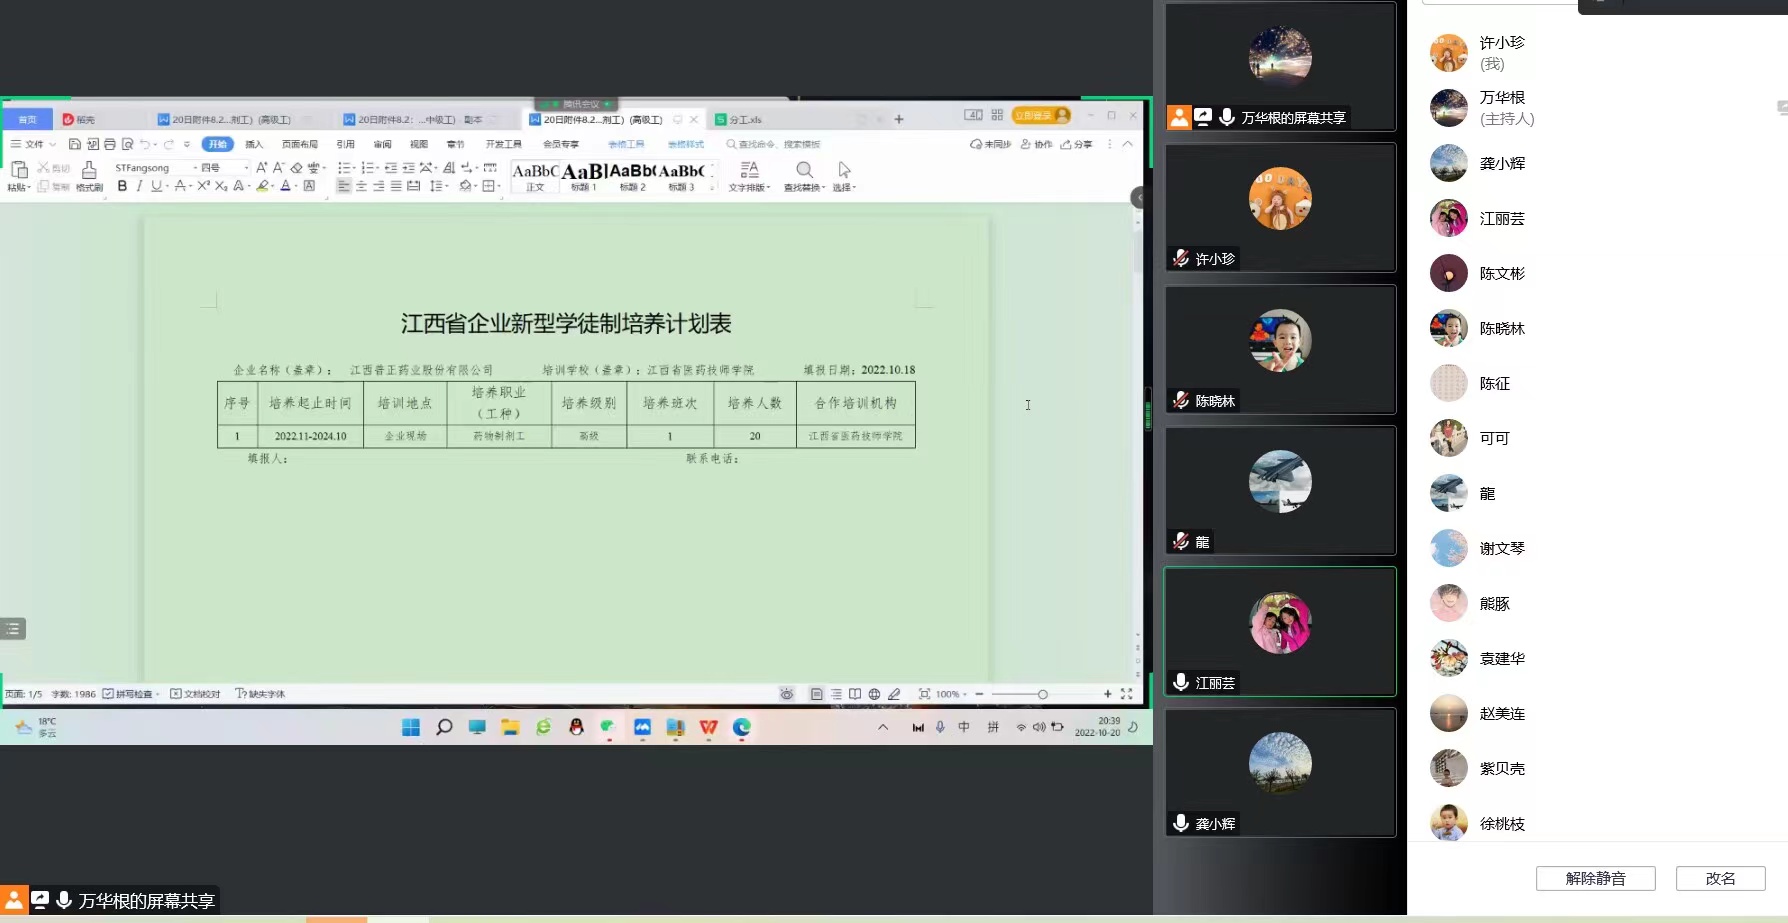
Task: Click the 立即登录 login button
Action: [1041, 116]
